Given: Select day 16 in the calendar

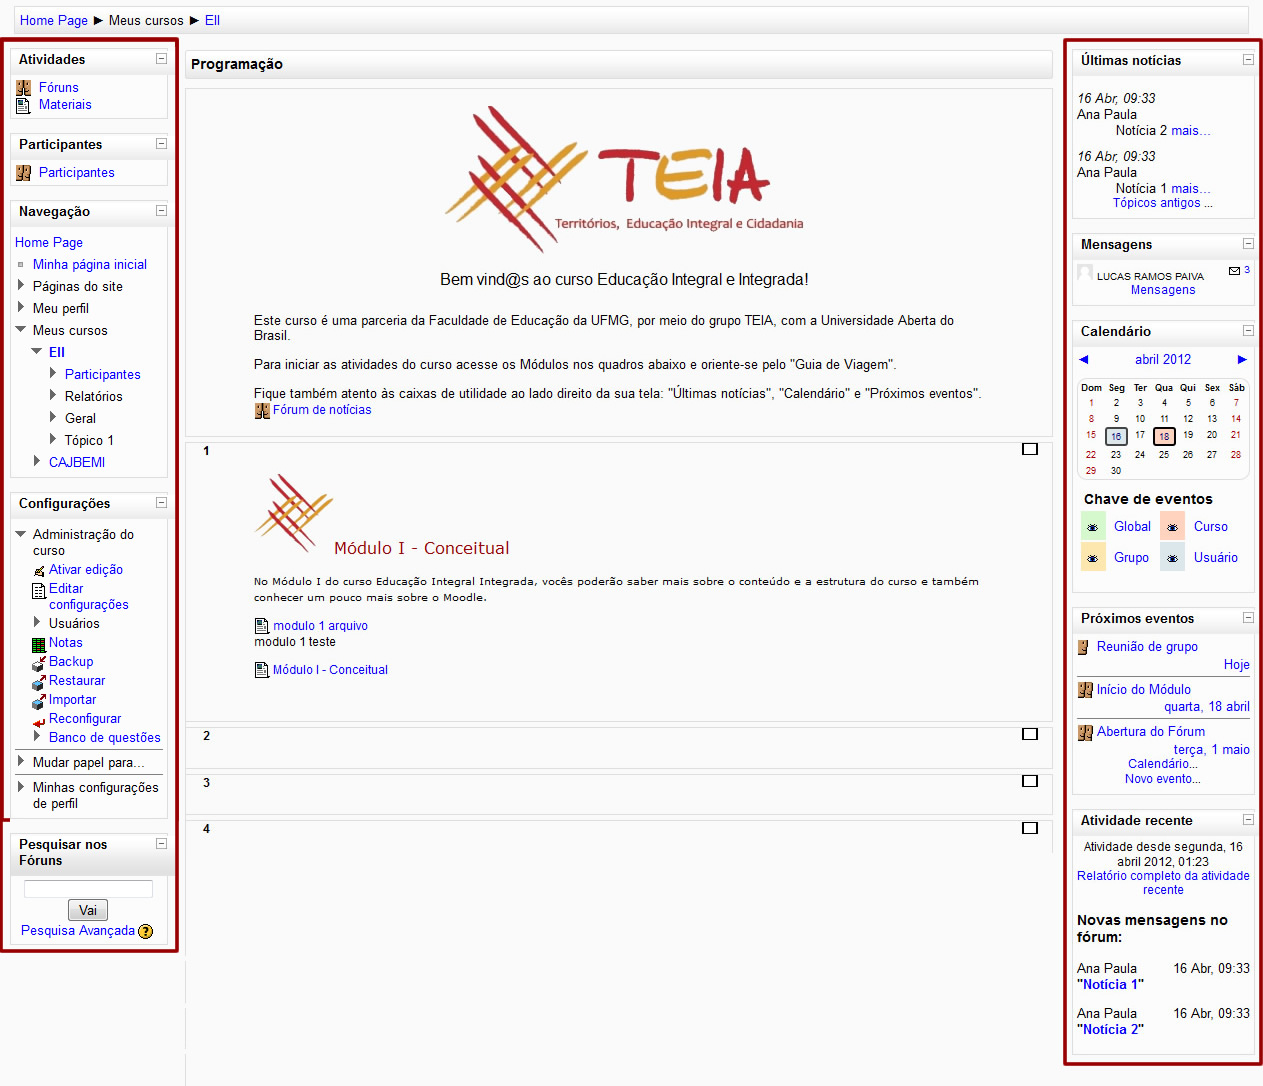Looking at the screenshot, I should pyautogui.click(x=1116, y=436).
